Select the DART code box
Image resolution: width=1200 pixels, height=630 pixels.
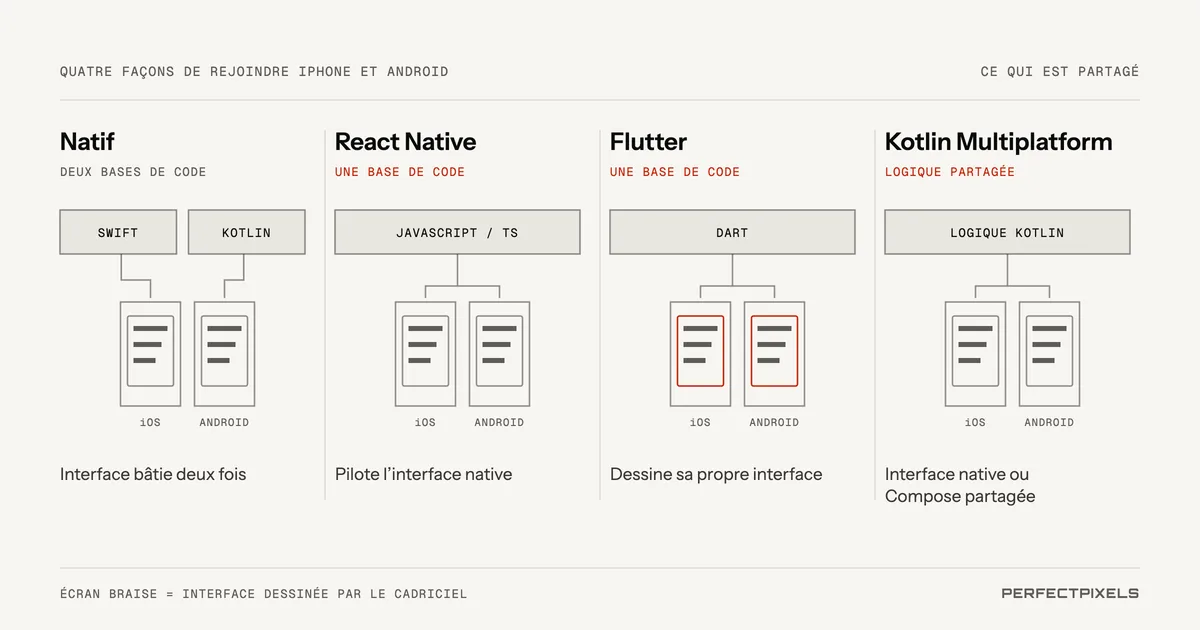732,232
